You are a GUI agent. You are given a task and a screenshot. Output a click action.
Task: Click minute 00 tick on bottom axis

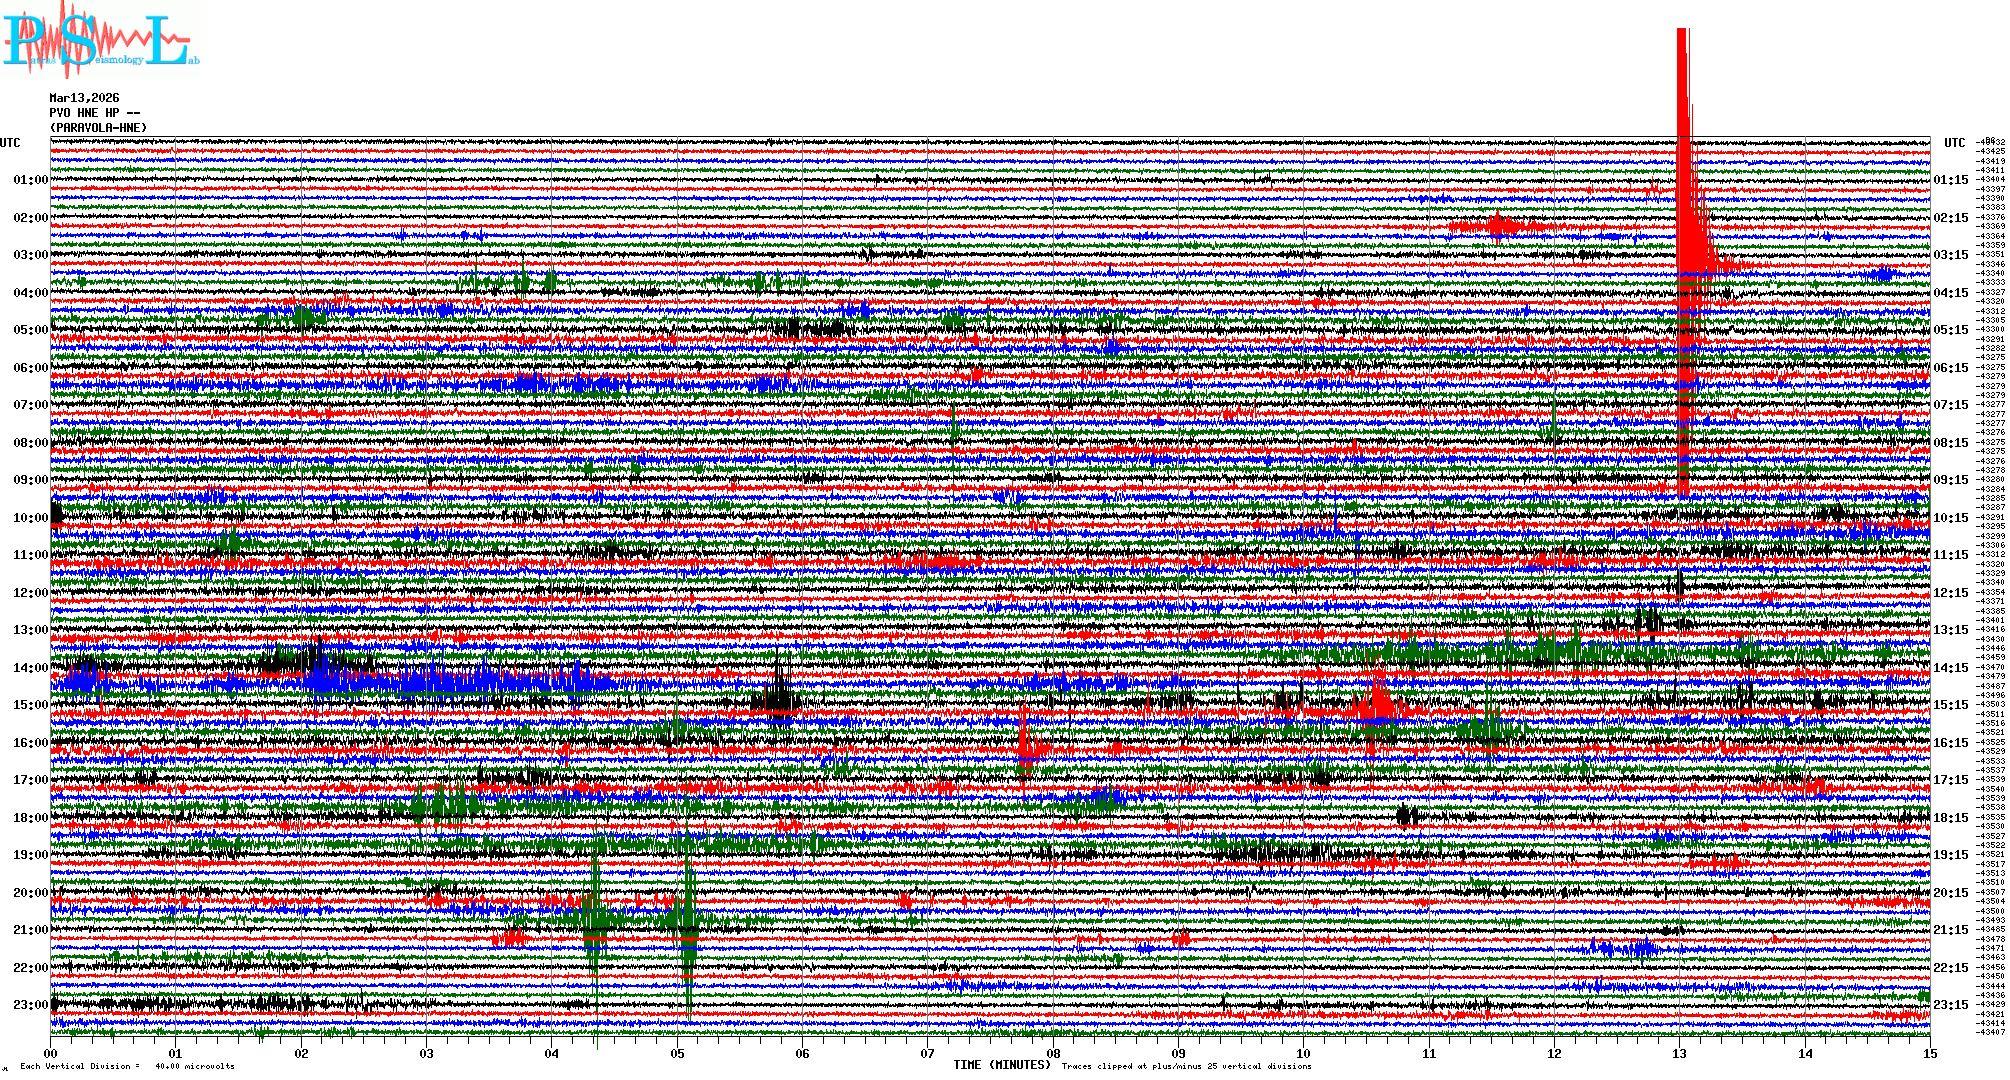[x=51, y=1053]
